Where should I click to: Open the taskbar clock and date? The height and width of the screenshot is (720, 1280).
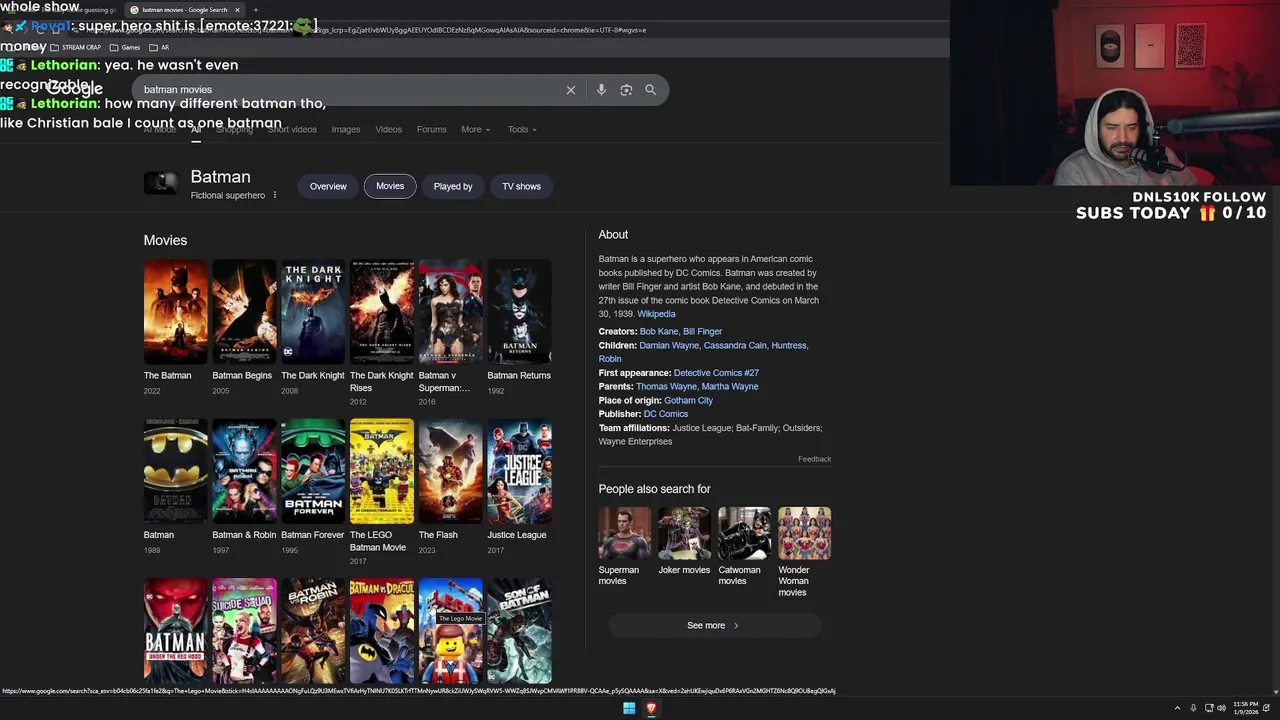coord(1246,708)
